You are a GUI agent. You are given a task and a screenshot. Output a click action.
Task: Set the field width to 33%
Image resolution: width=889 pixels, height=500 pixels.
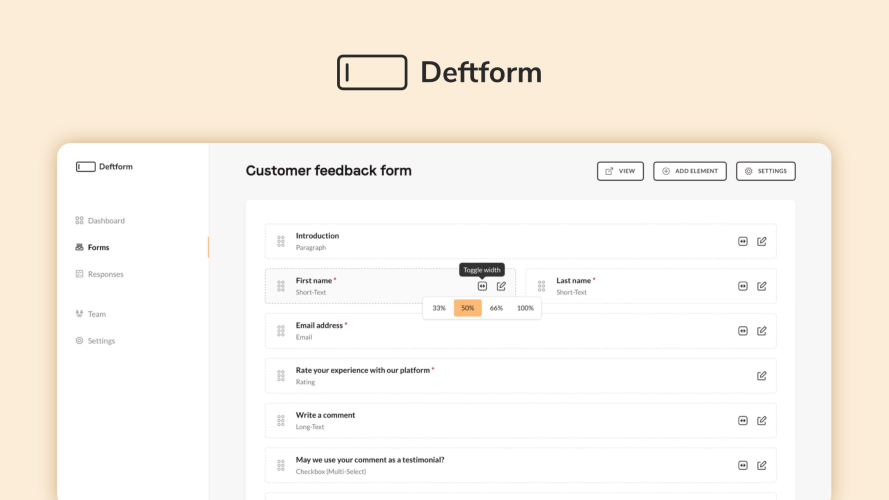coord(439,308)
